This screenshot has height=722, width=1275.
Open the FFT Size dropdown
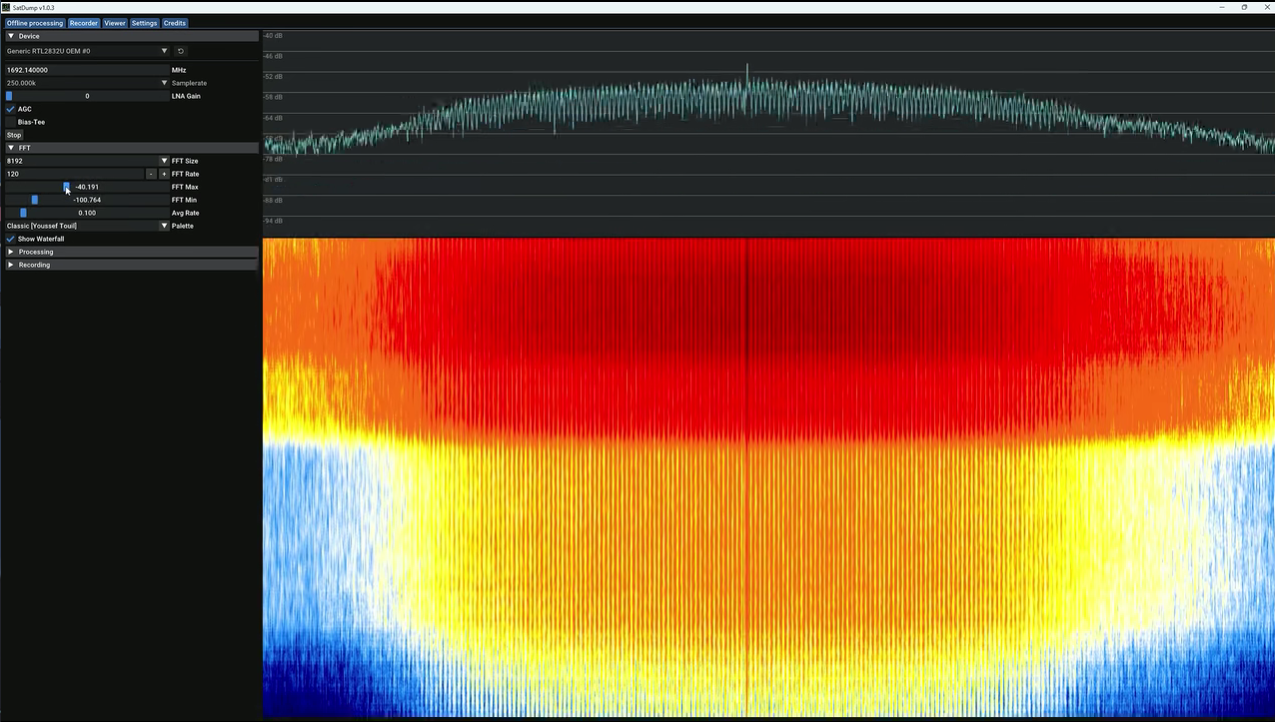(x=164, y=161)
